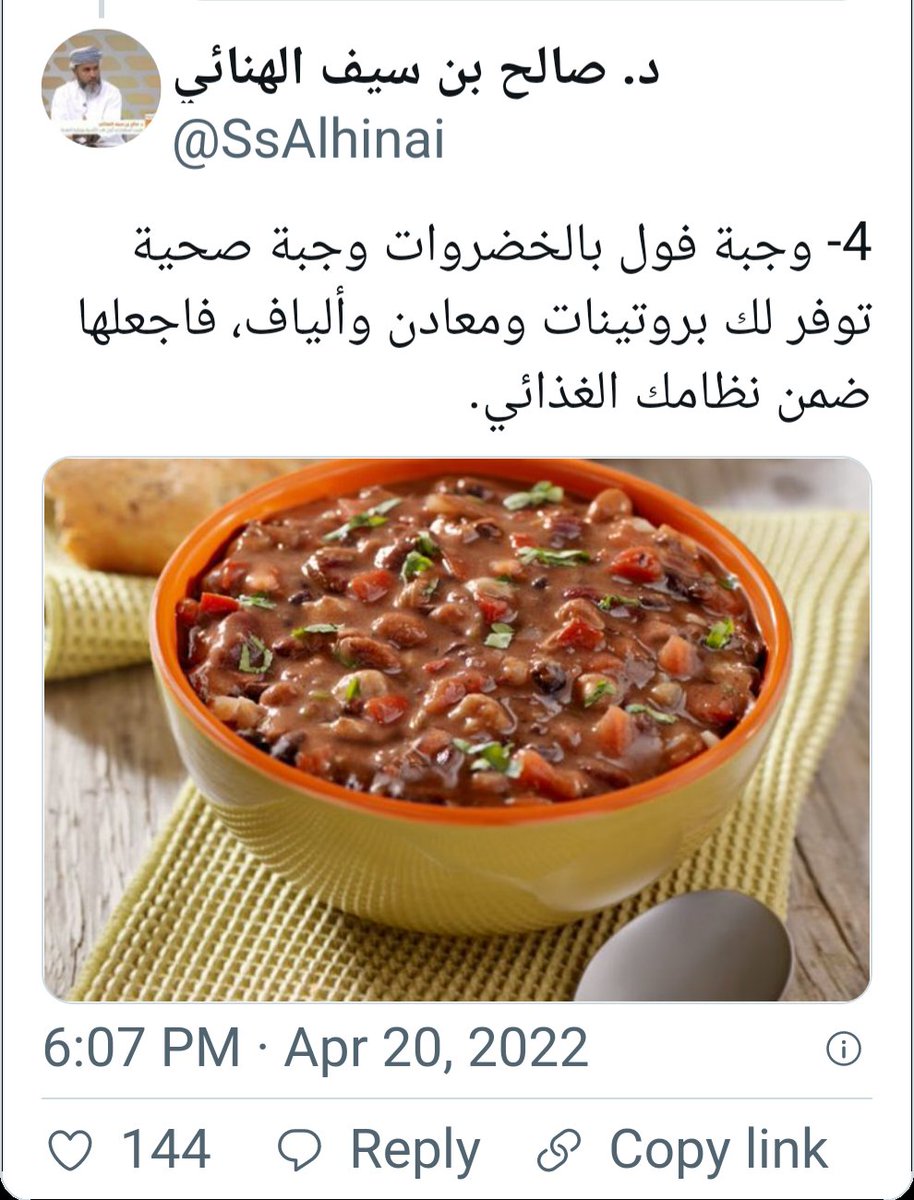Click the tweet line ending ضمن نظامك الغذائي

click(669, 391)
